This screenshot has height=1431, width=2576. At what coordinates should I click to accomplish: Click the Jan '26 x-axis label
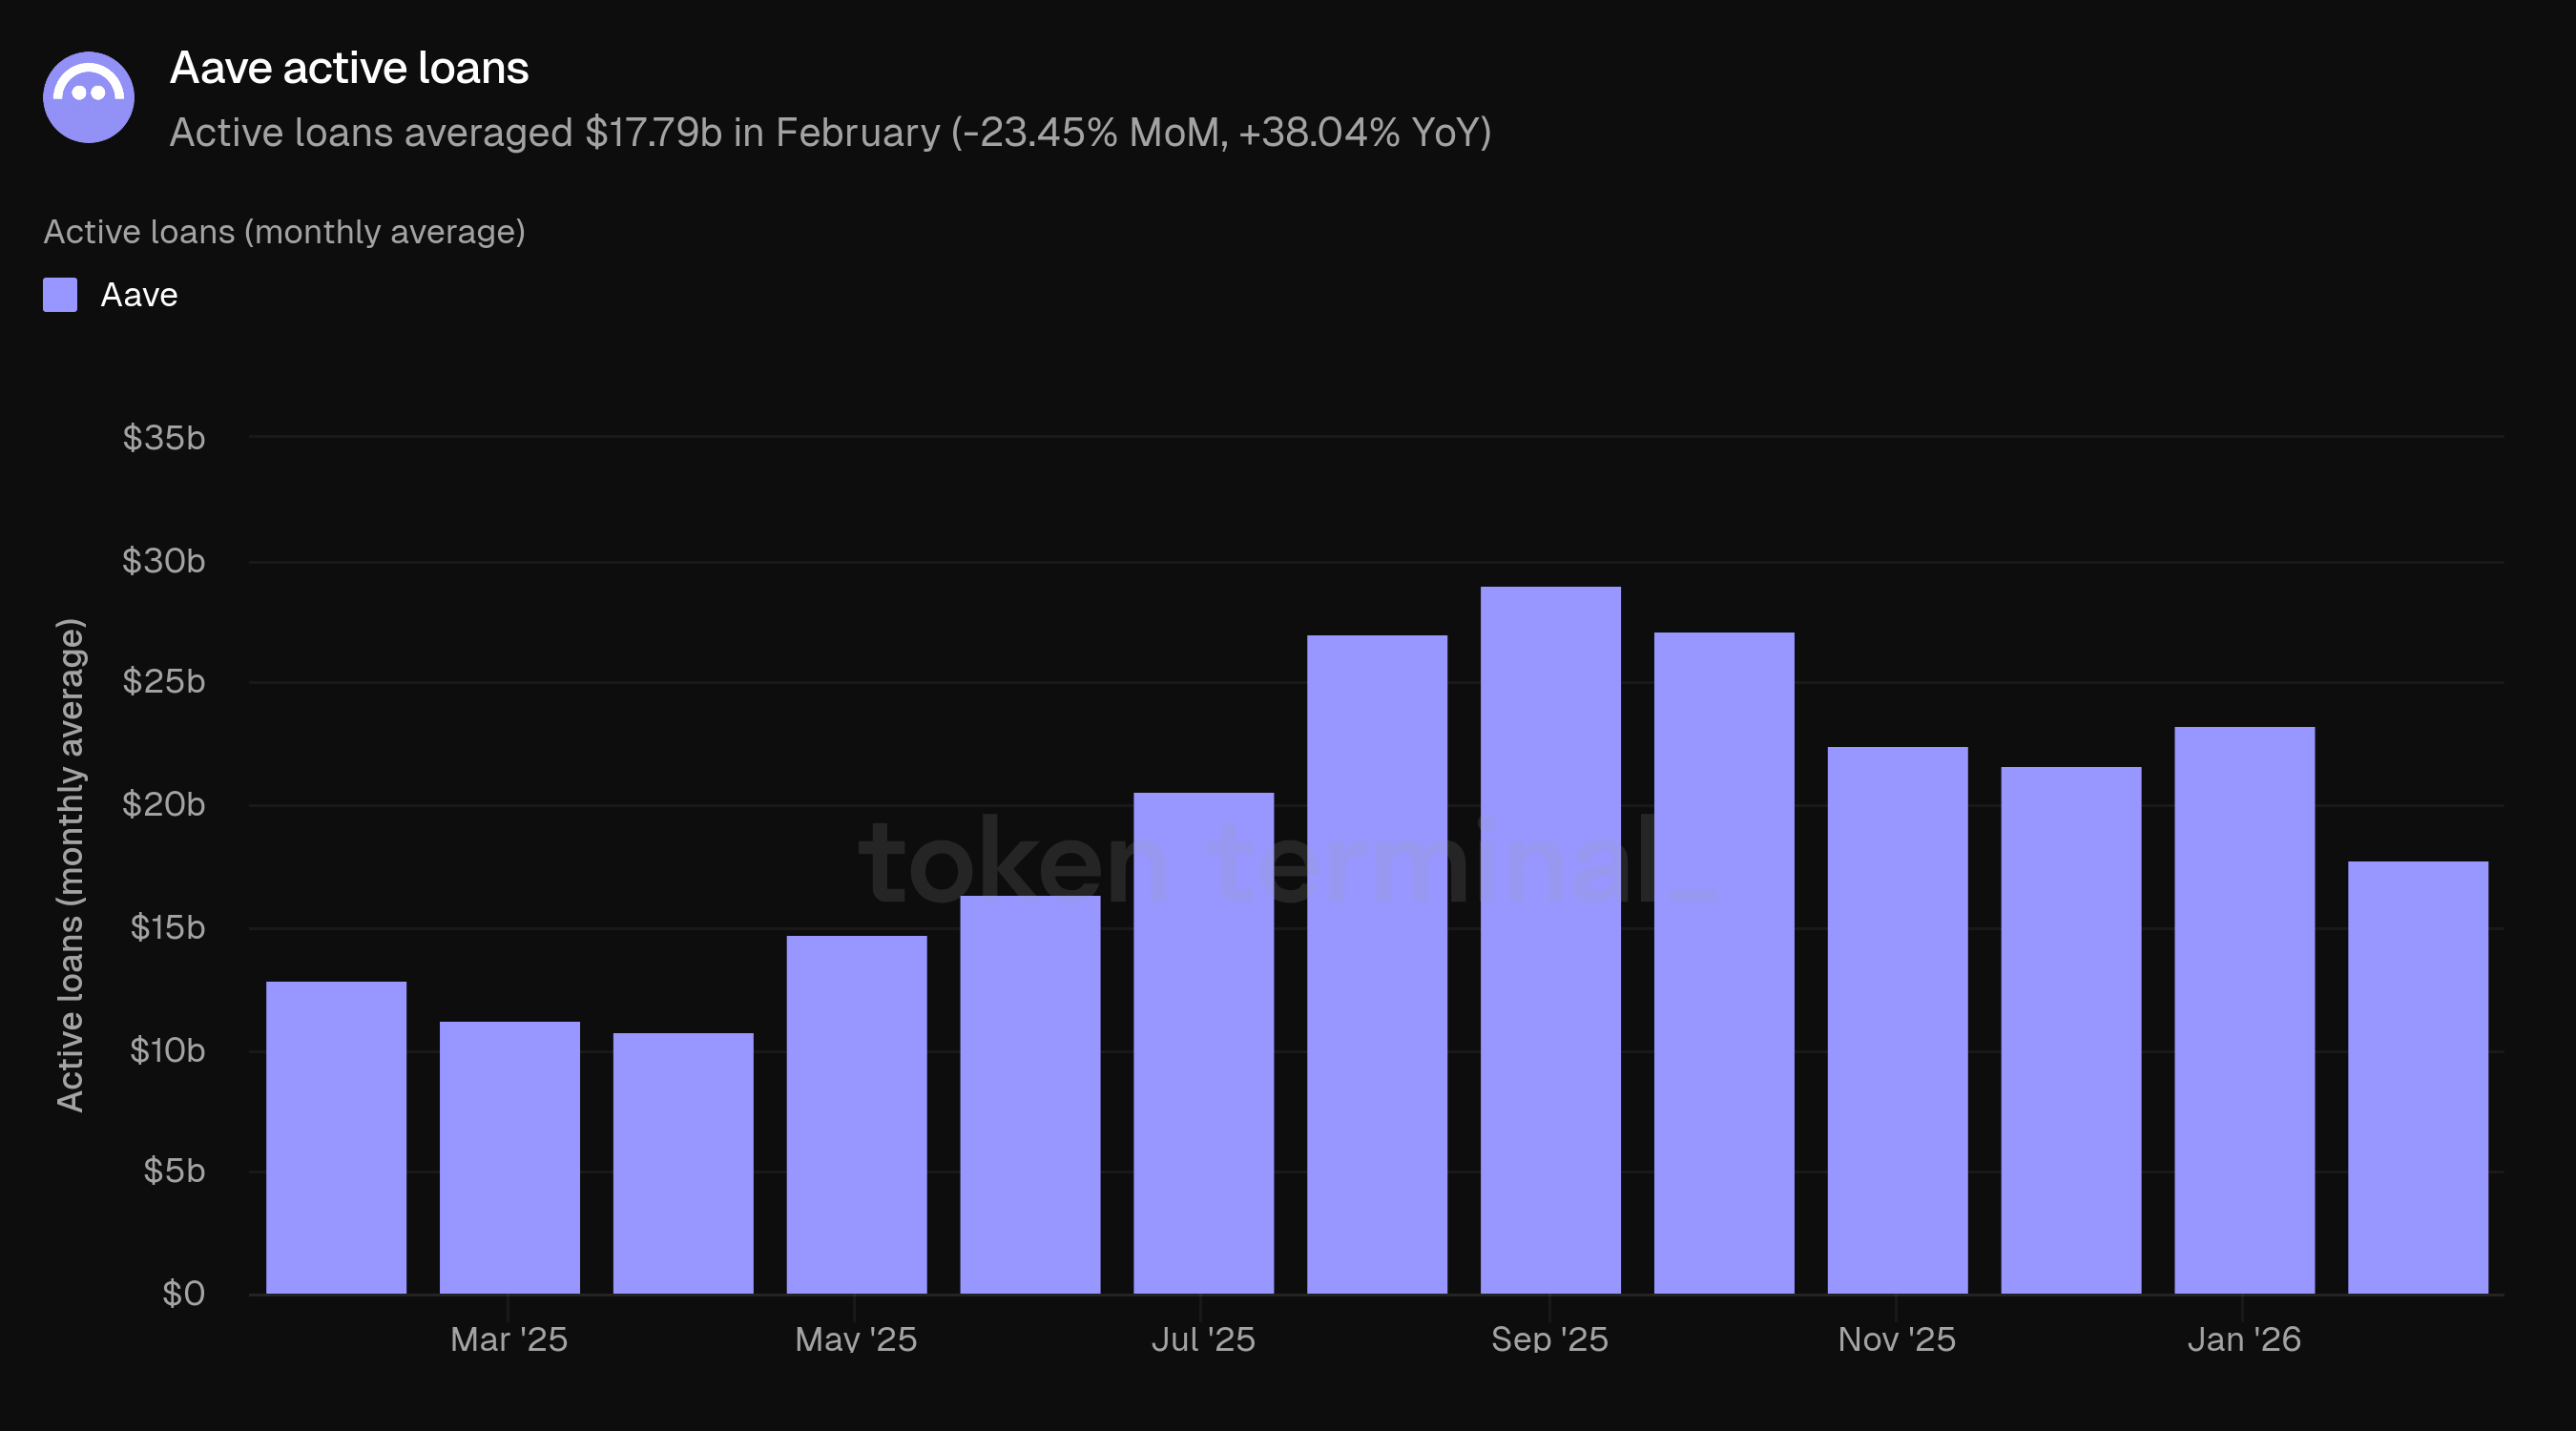point(2243,1339)
